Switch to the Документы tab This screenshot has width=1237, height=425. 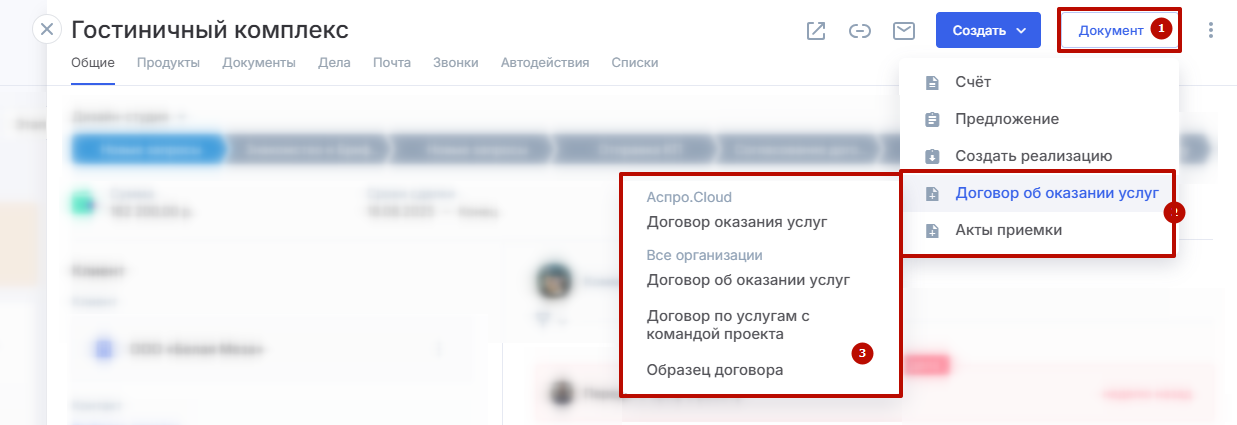258,63
